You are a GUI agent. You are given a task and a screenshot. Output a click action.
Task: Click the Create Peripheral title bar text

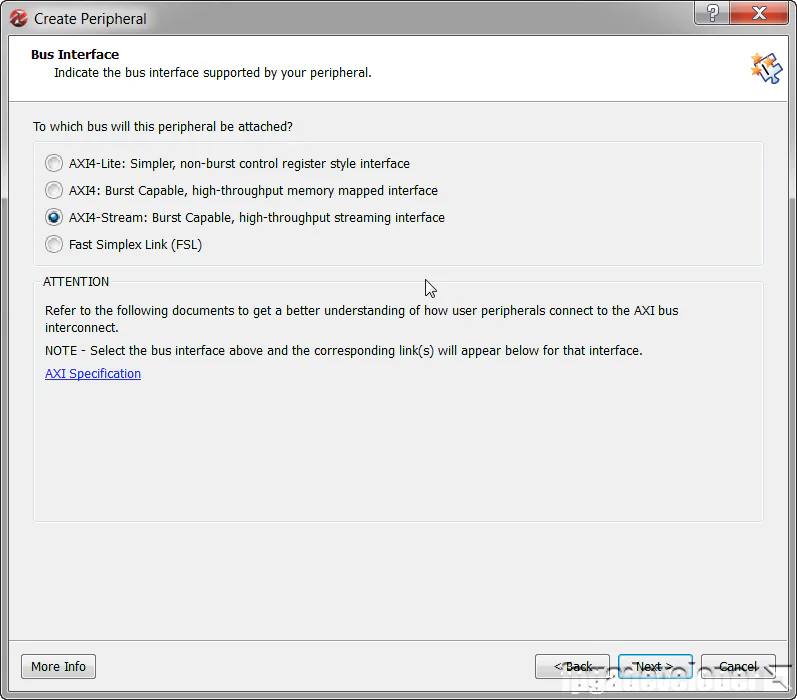(90, 18)
